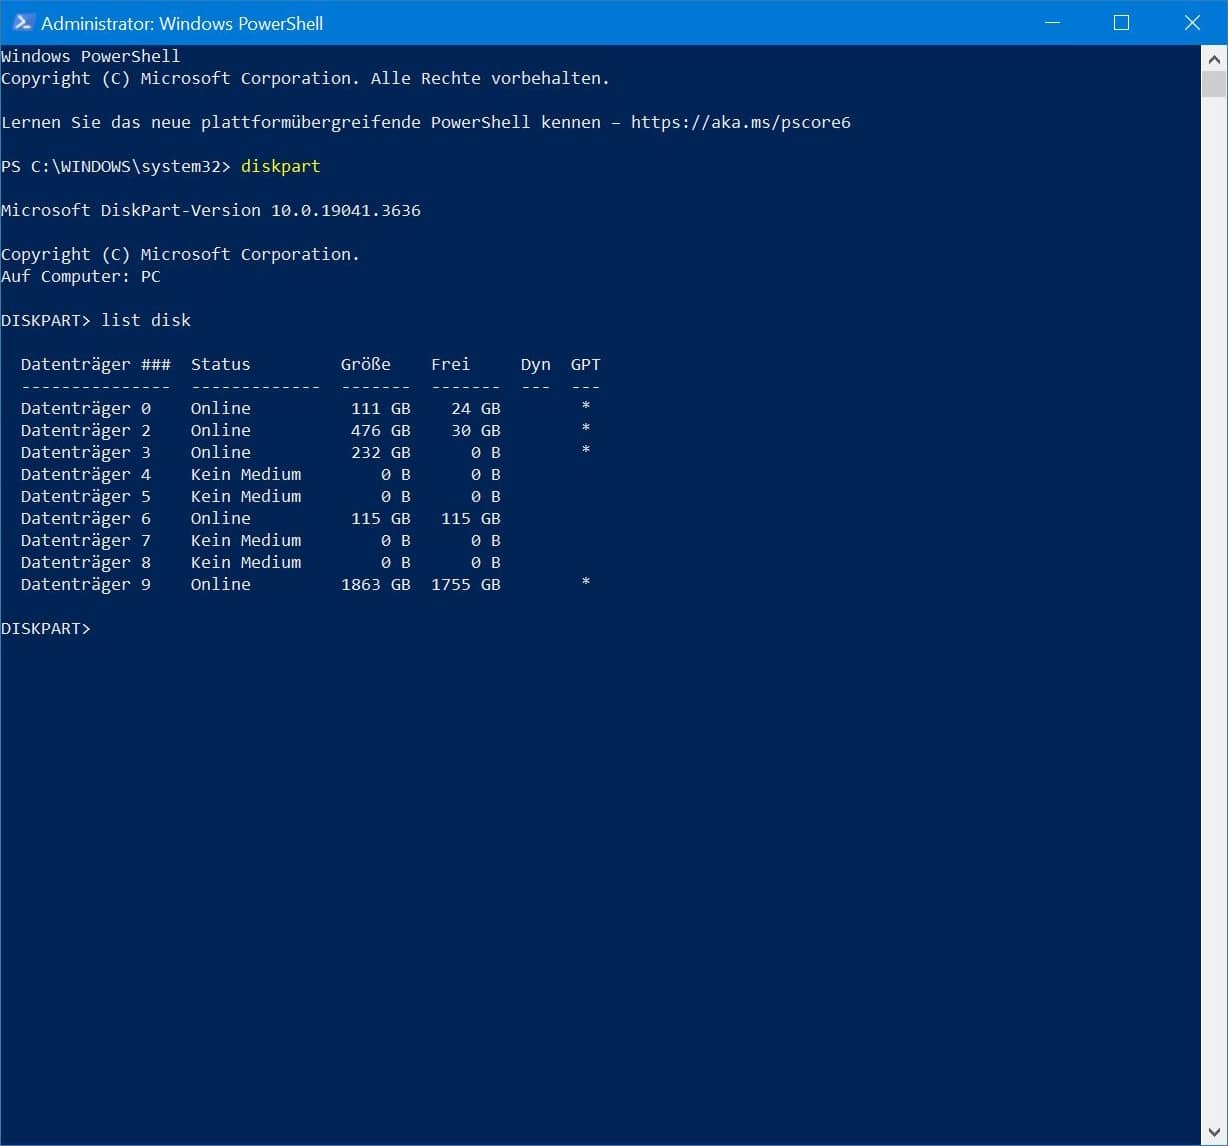Click the '30 GB' free value

click(x=476, y=430)
